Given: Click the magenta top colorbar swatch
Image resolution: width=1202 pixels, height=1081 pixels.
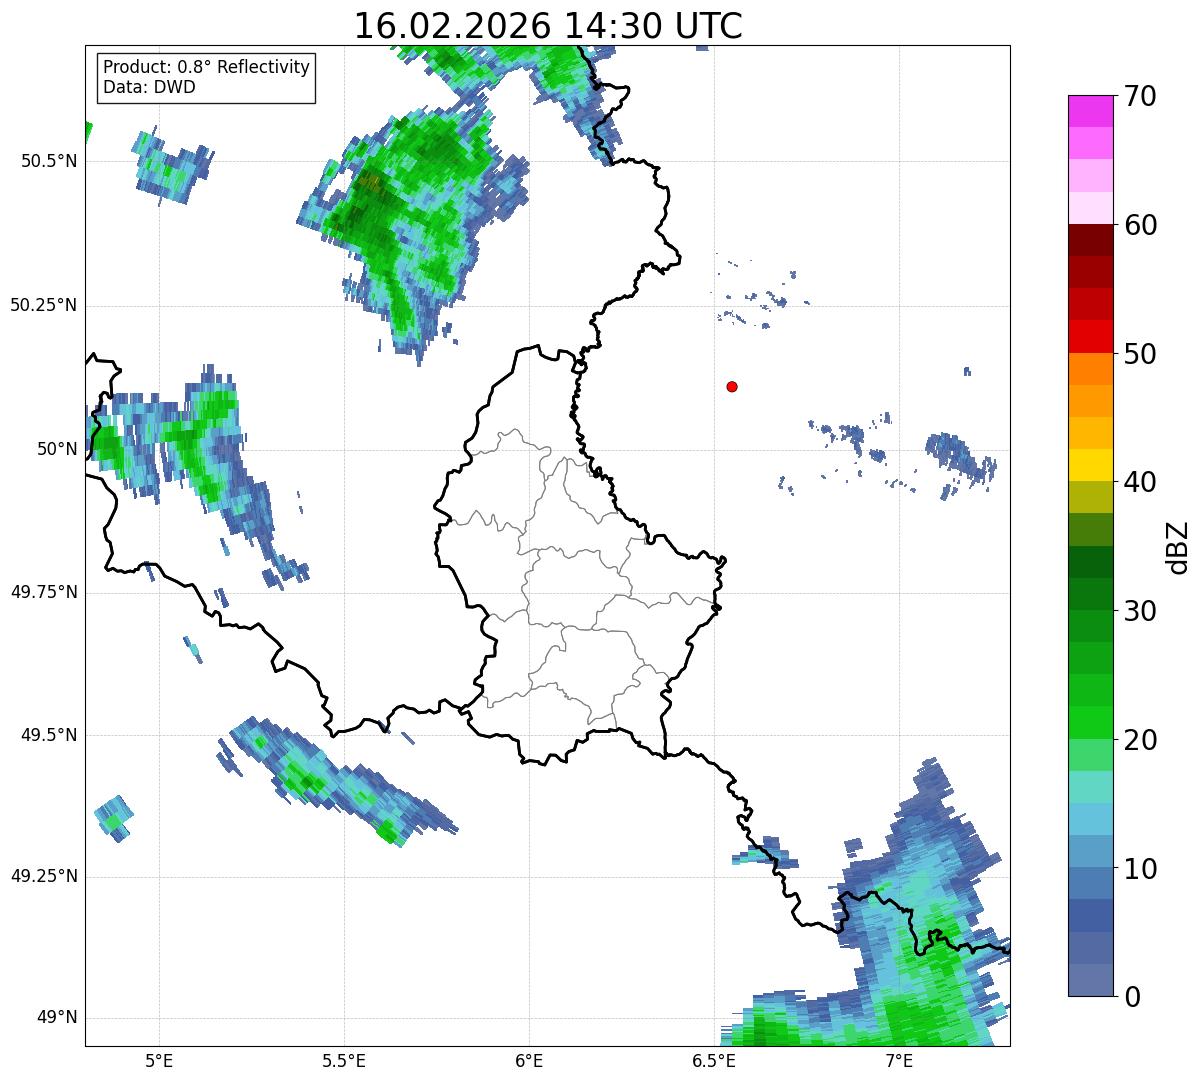Looking at the screenshot, I should (x=1091, y=111).
